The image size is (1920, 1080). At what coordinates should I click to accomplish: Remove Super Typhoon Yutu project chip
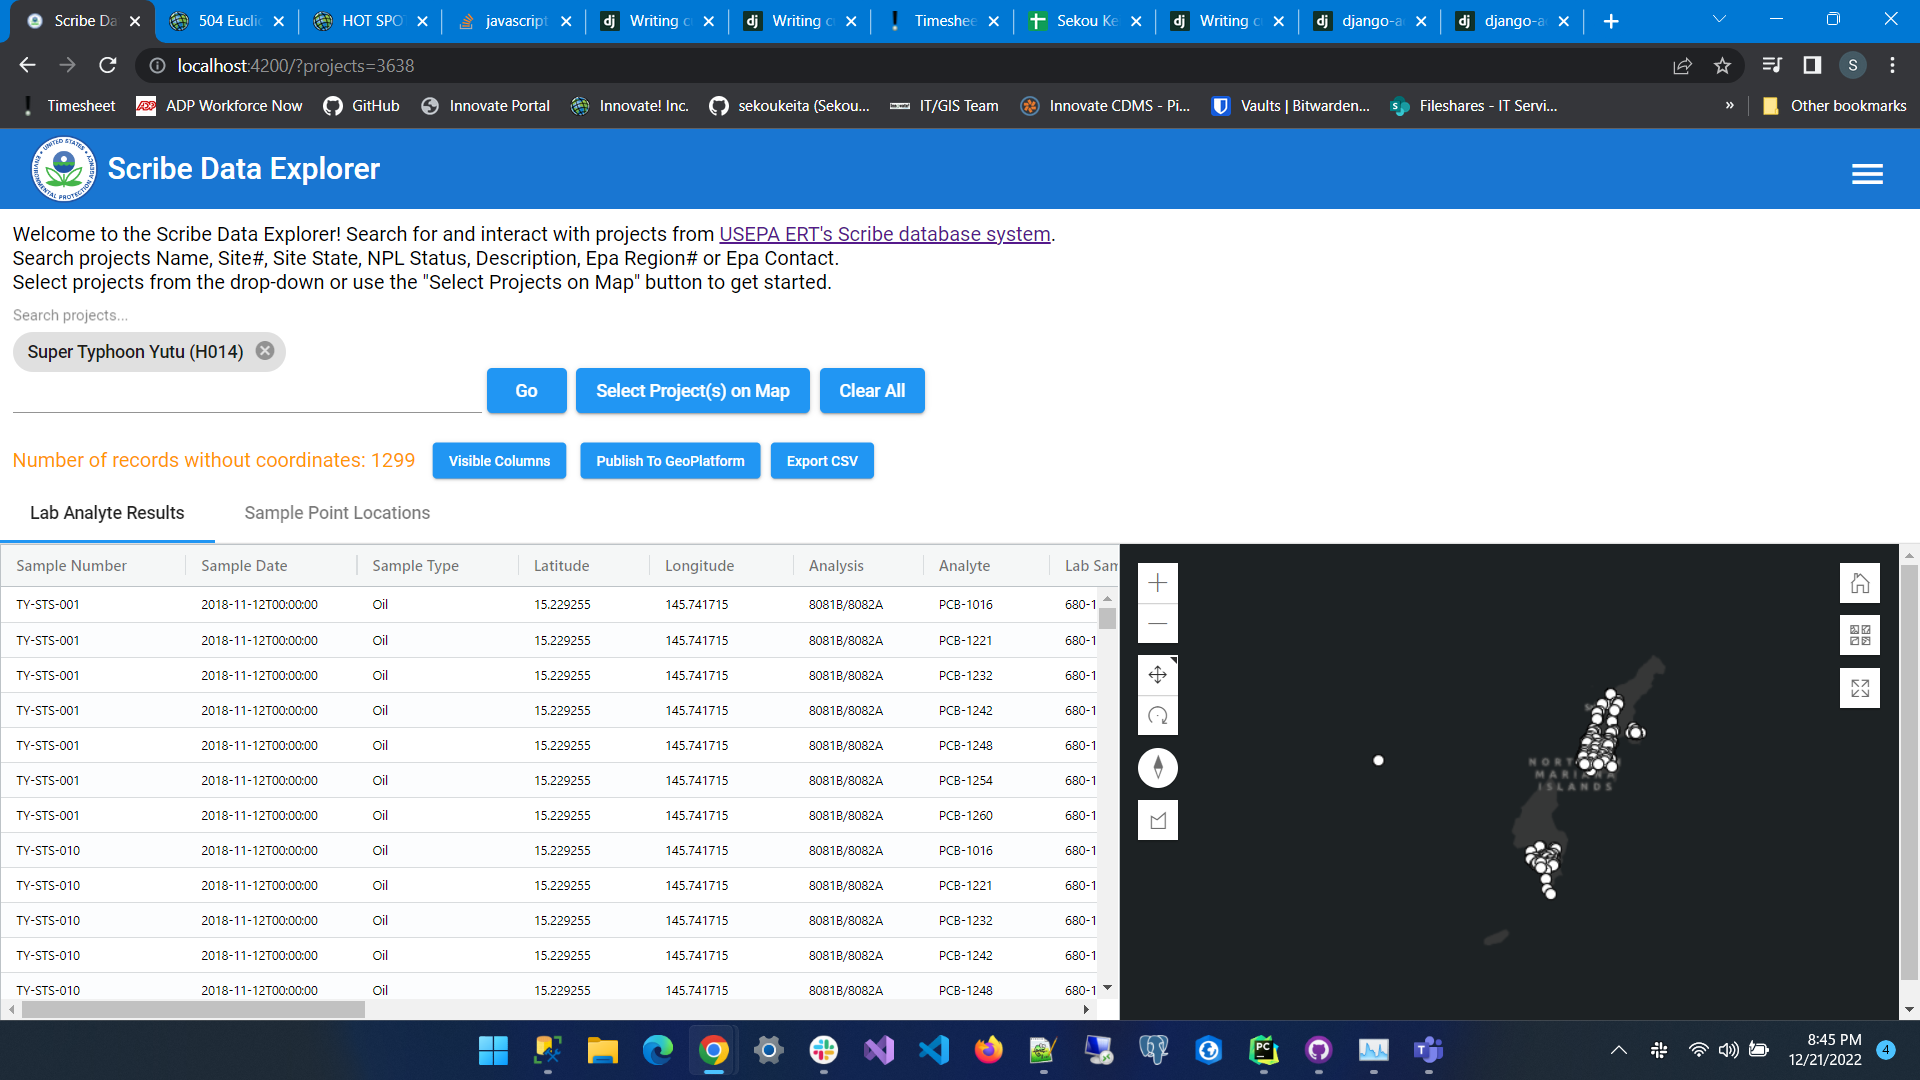pos(265,351)
